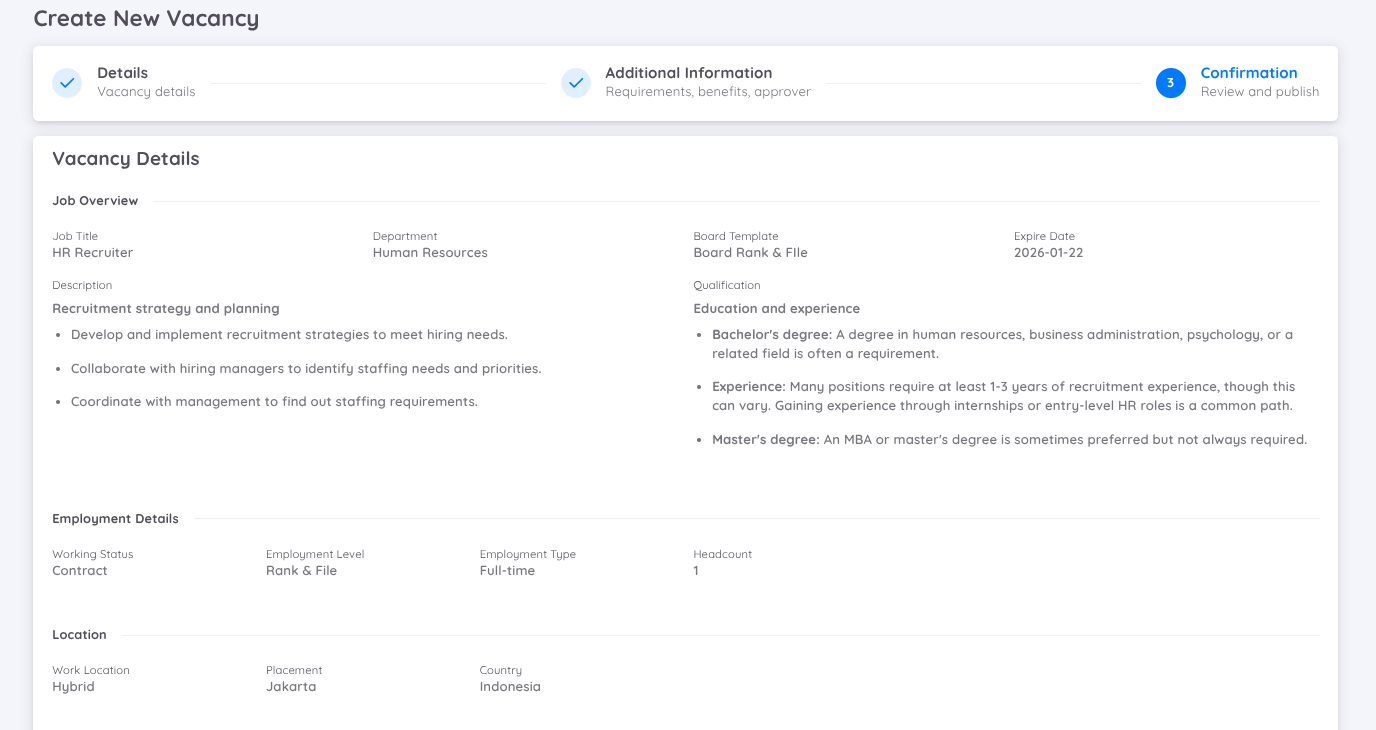The height and width of the screenshot is (730, 1376).
Task: Click the Employment Details section header
Action: coord(115,519)
